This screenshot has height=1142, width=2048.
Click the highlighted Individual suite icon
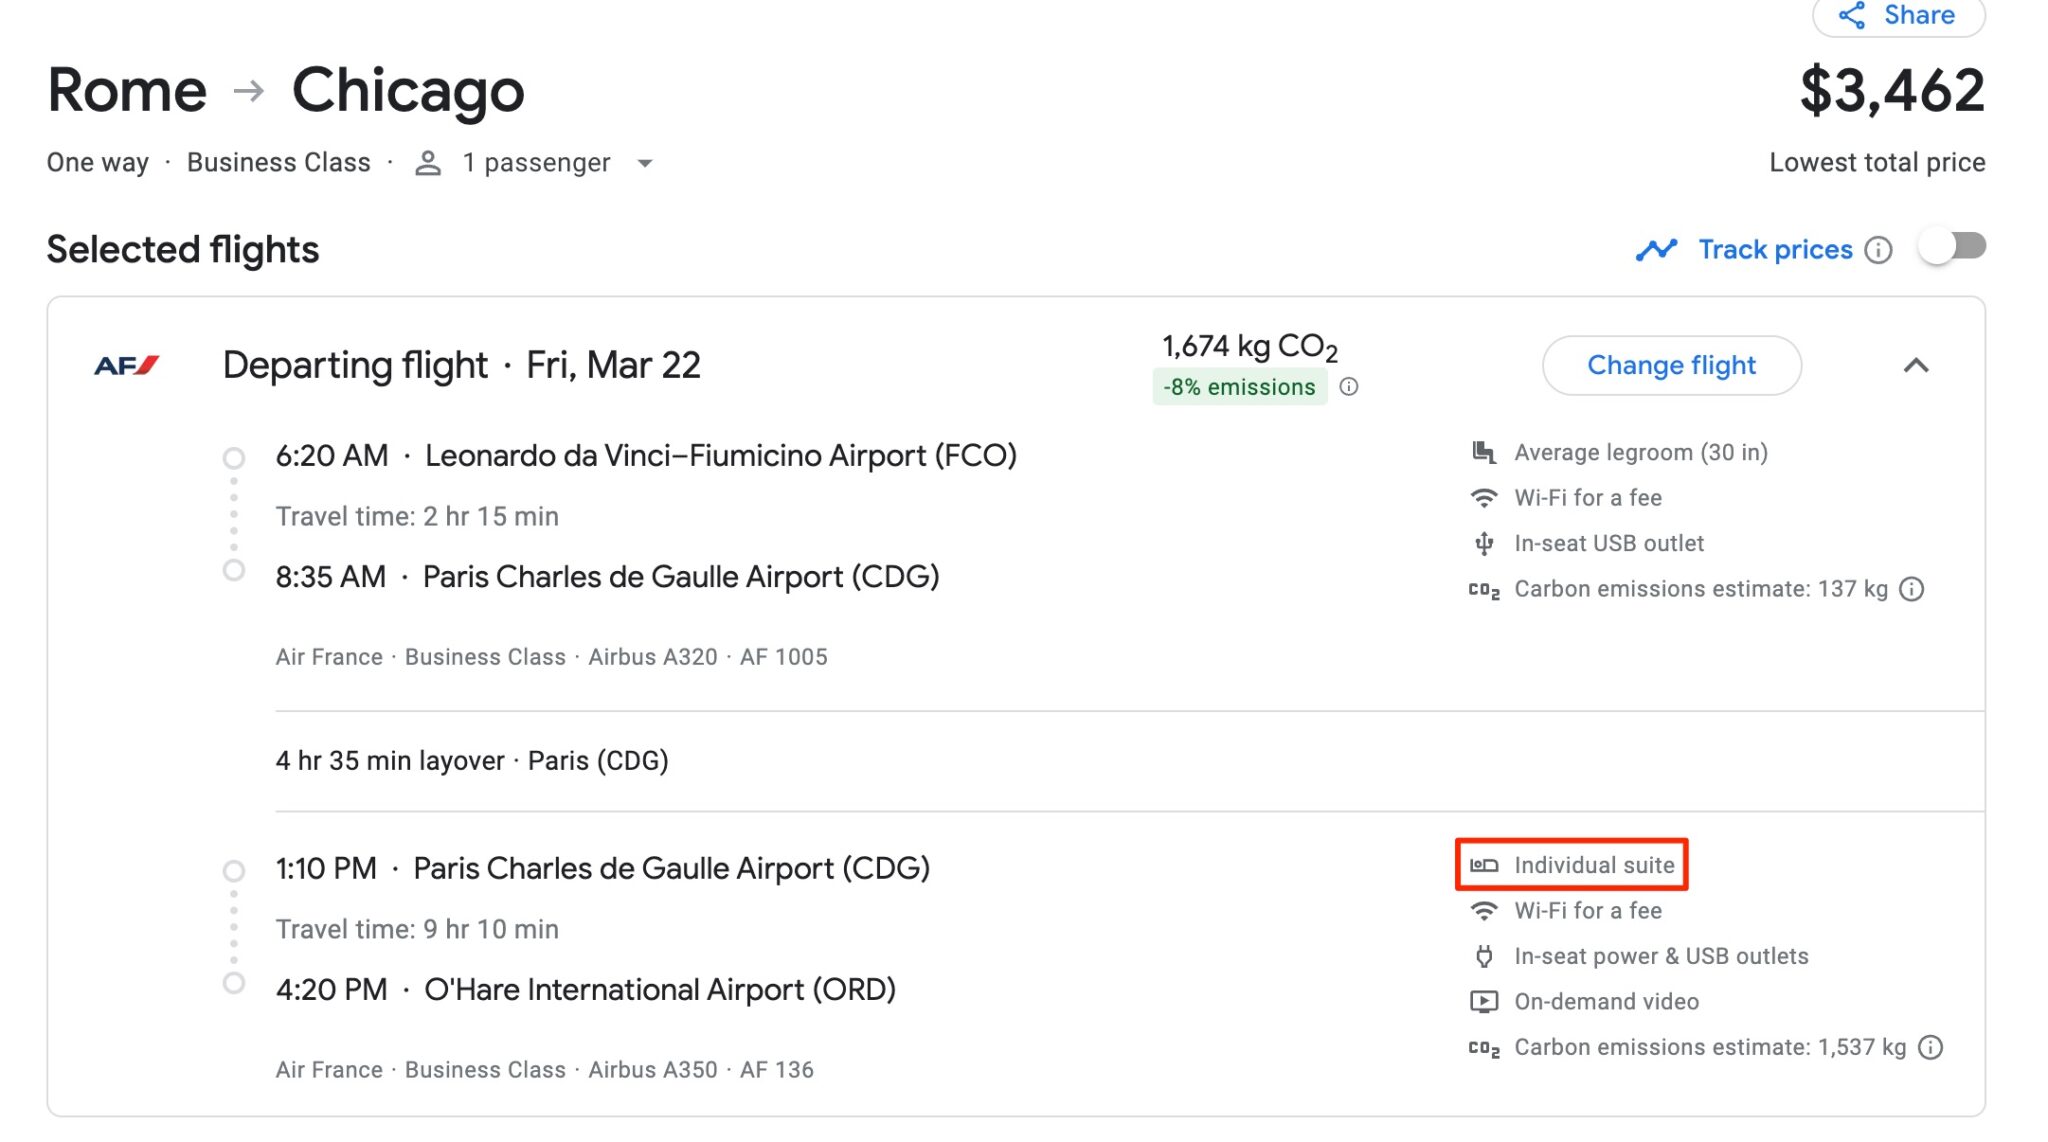[1487, 865]
